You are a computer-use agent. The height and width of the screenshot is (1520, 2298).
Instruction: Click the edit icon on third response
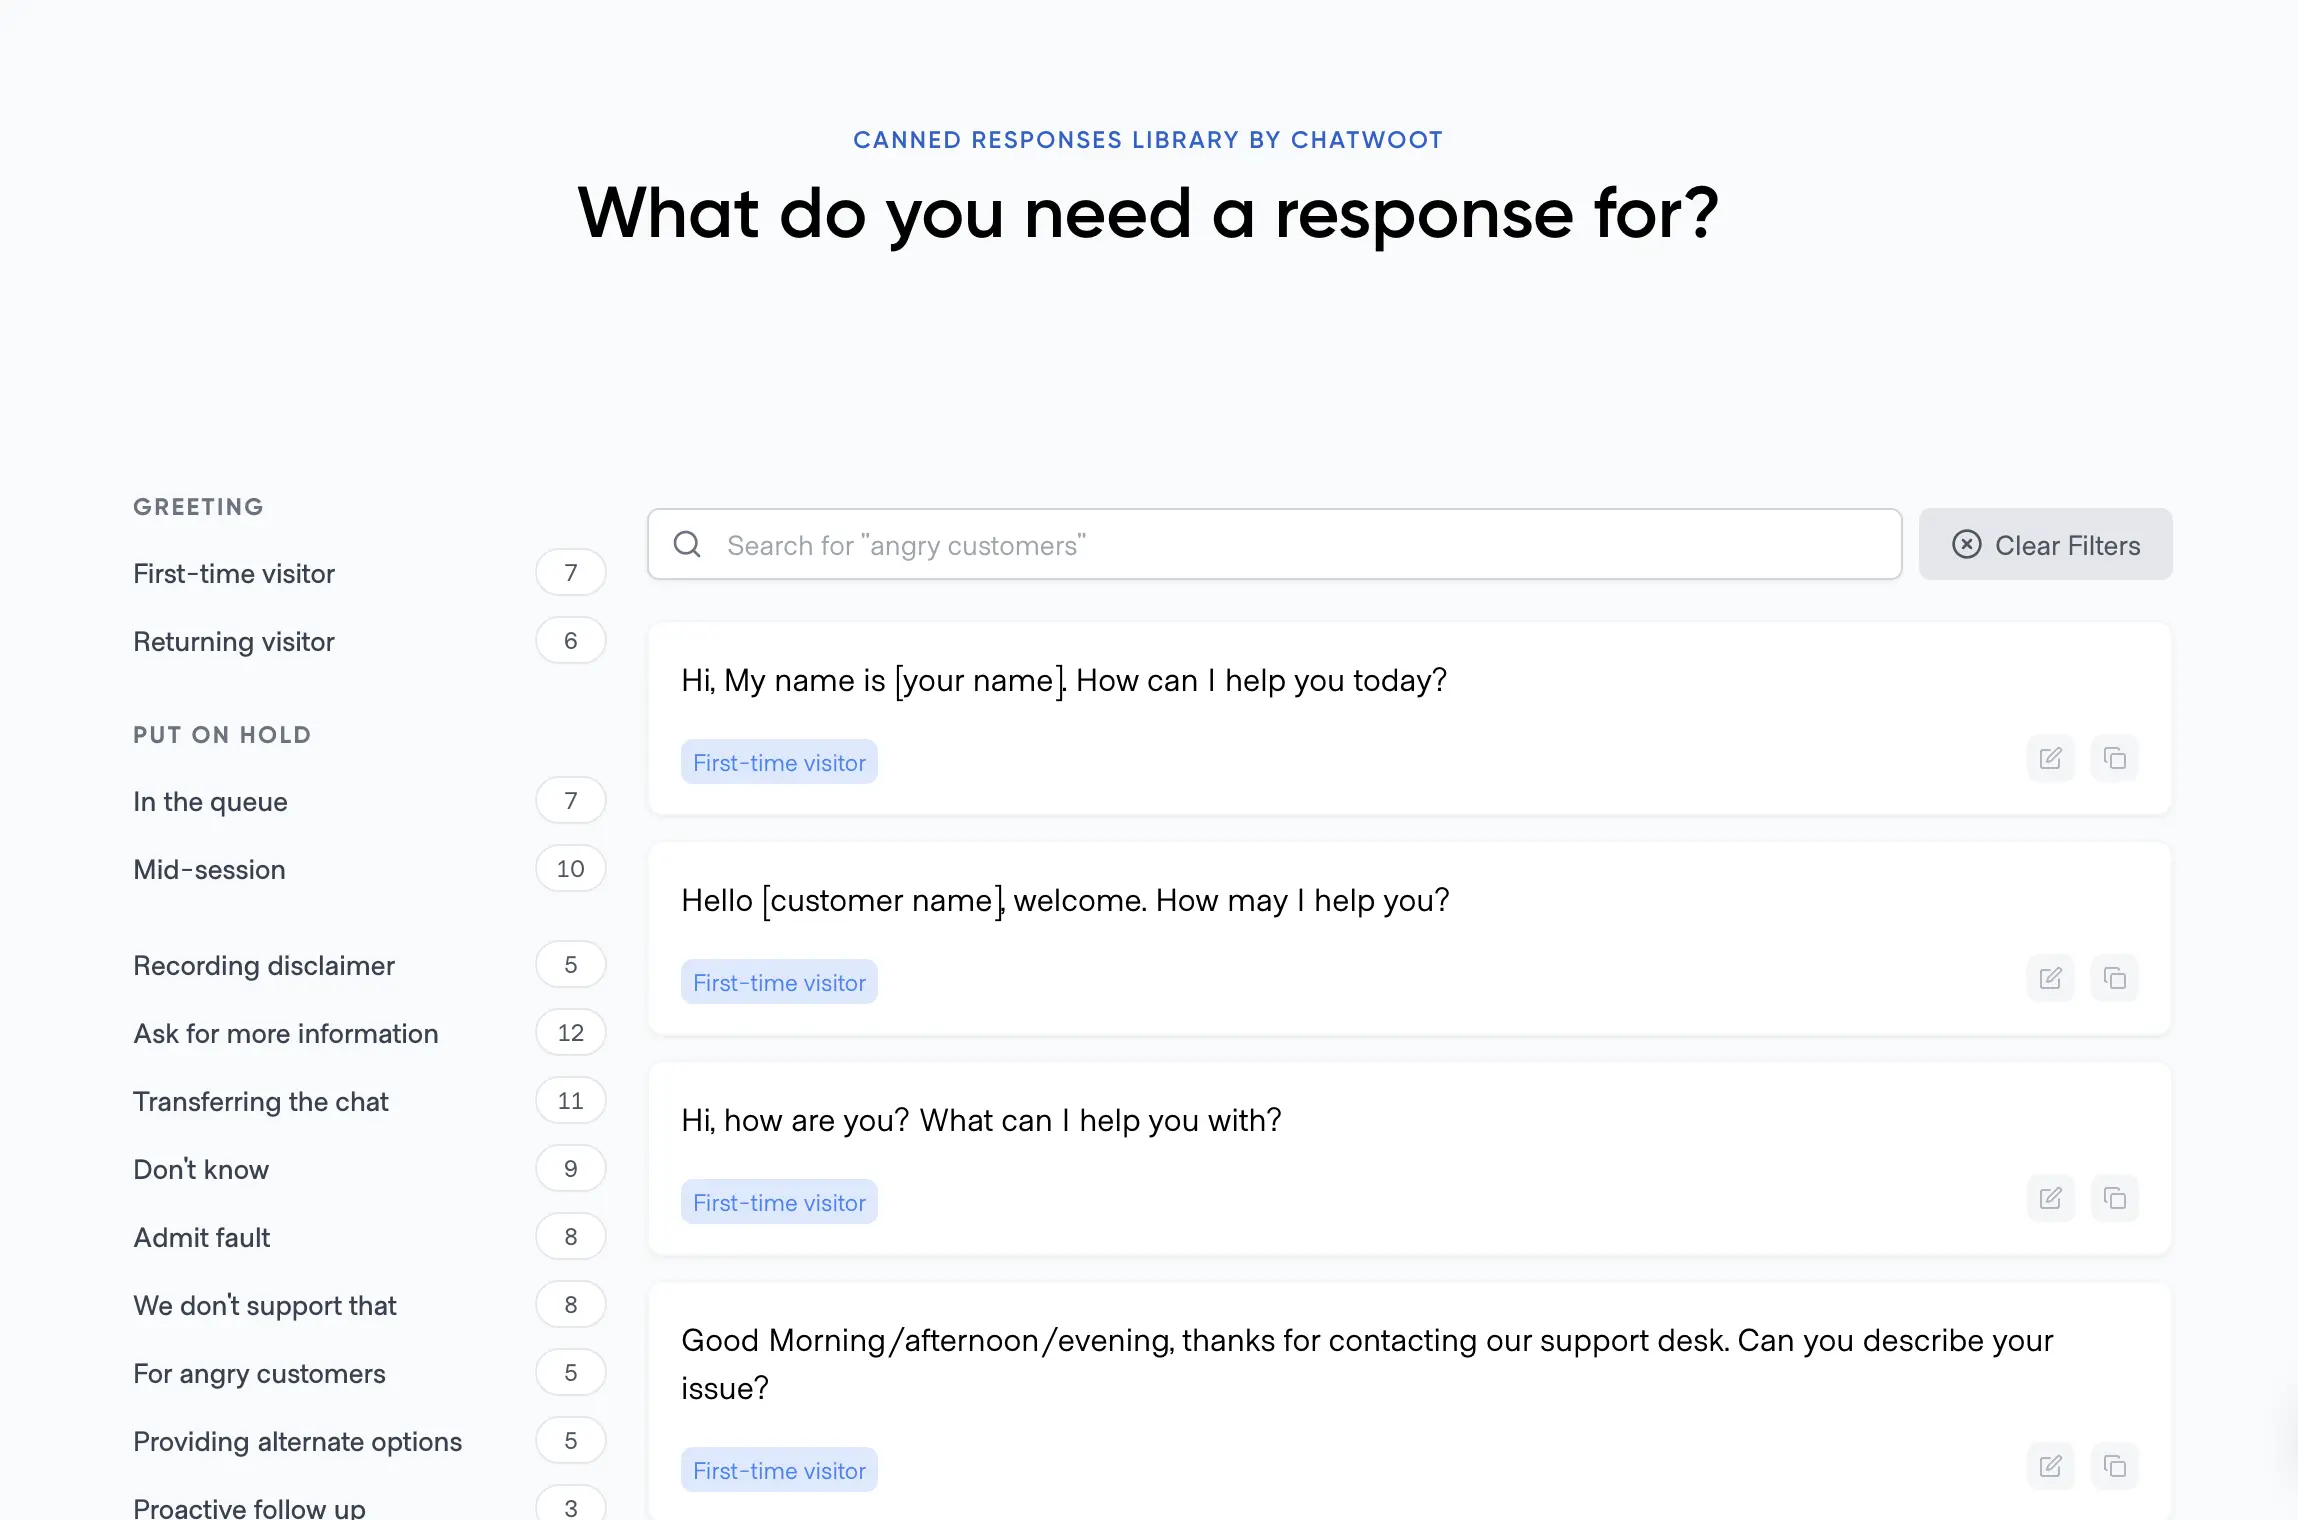point(2050,1196)
